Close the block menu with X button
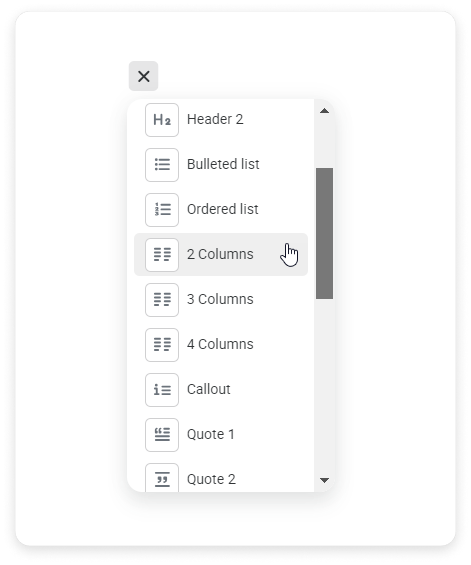This screenshot has height=565, width=471. click(143, 76)
